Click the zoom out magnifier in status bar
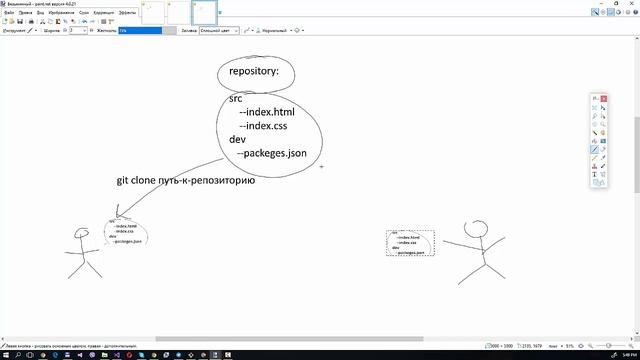640x360 pixels. click(591, 346)
